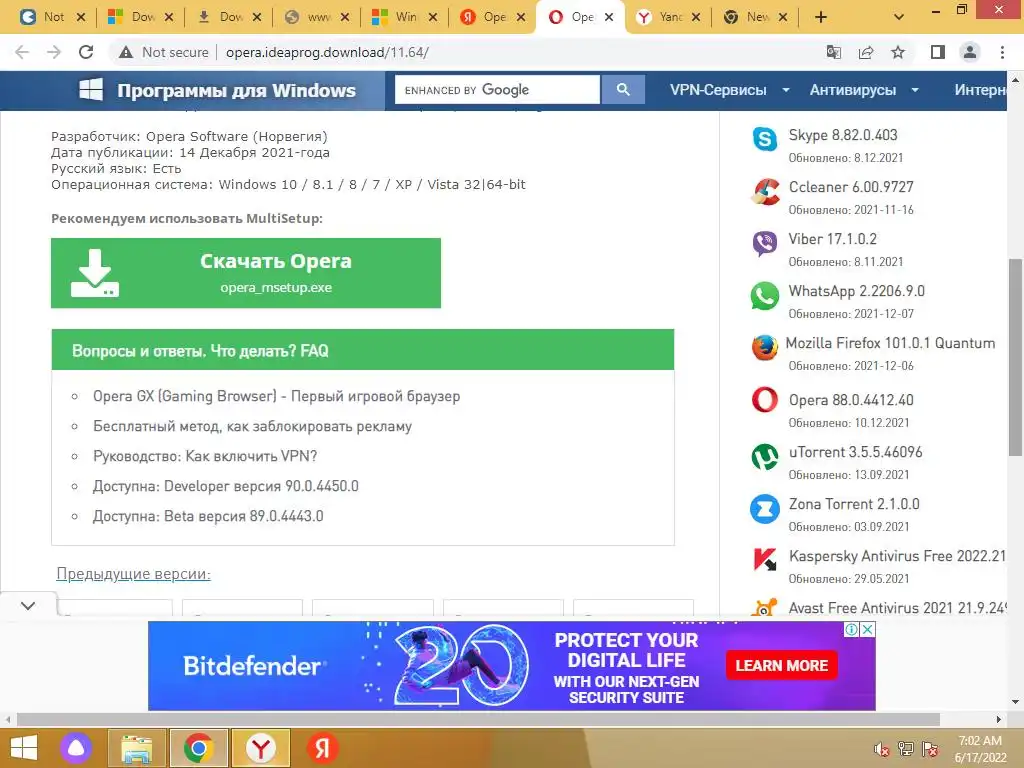Open Avast Free Antivirus 2021 link
This screenshot has height=768, width=1024.
[897, 608]
